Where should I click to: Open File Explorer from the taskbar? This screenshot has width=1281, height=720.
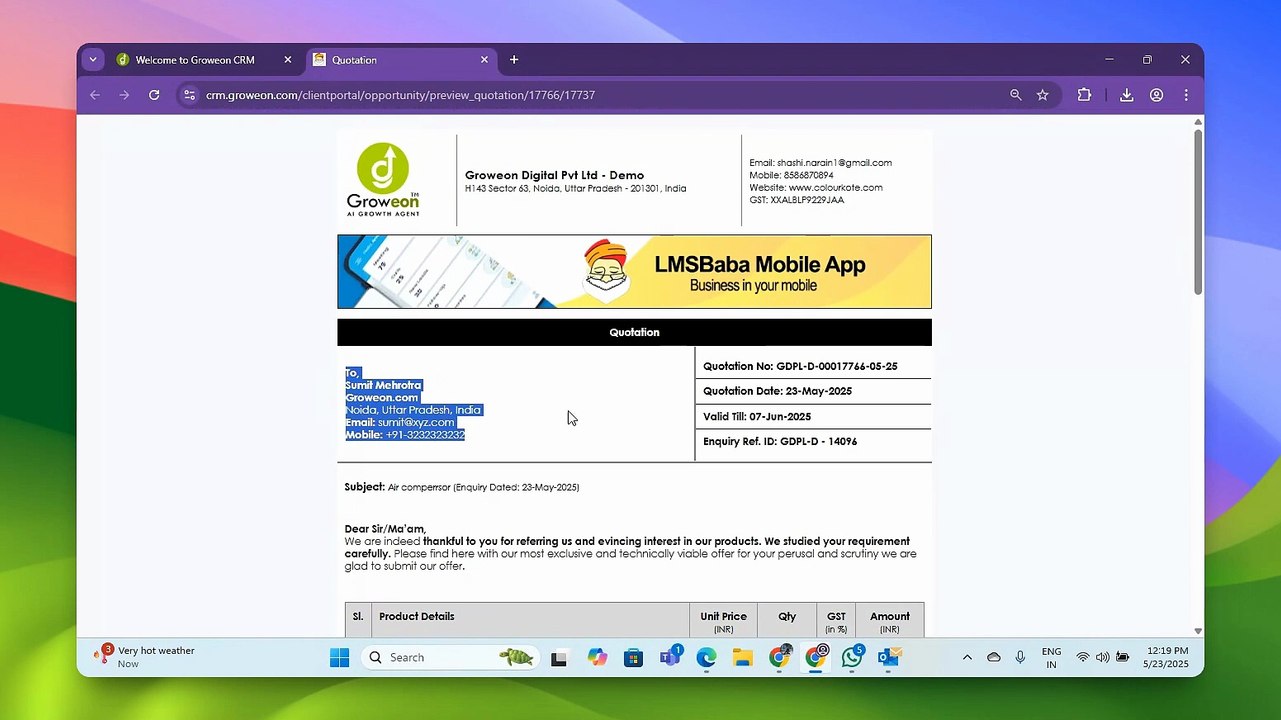(743, 657)
